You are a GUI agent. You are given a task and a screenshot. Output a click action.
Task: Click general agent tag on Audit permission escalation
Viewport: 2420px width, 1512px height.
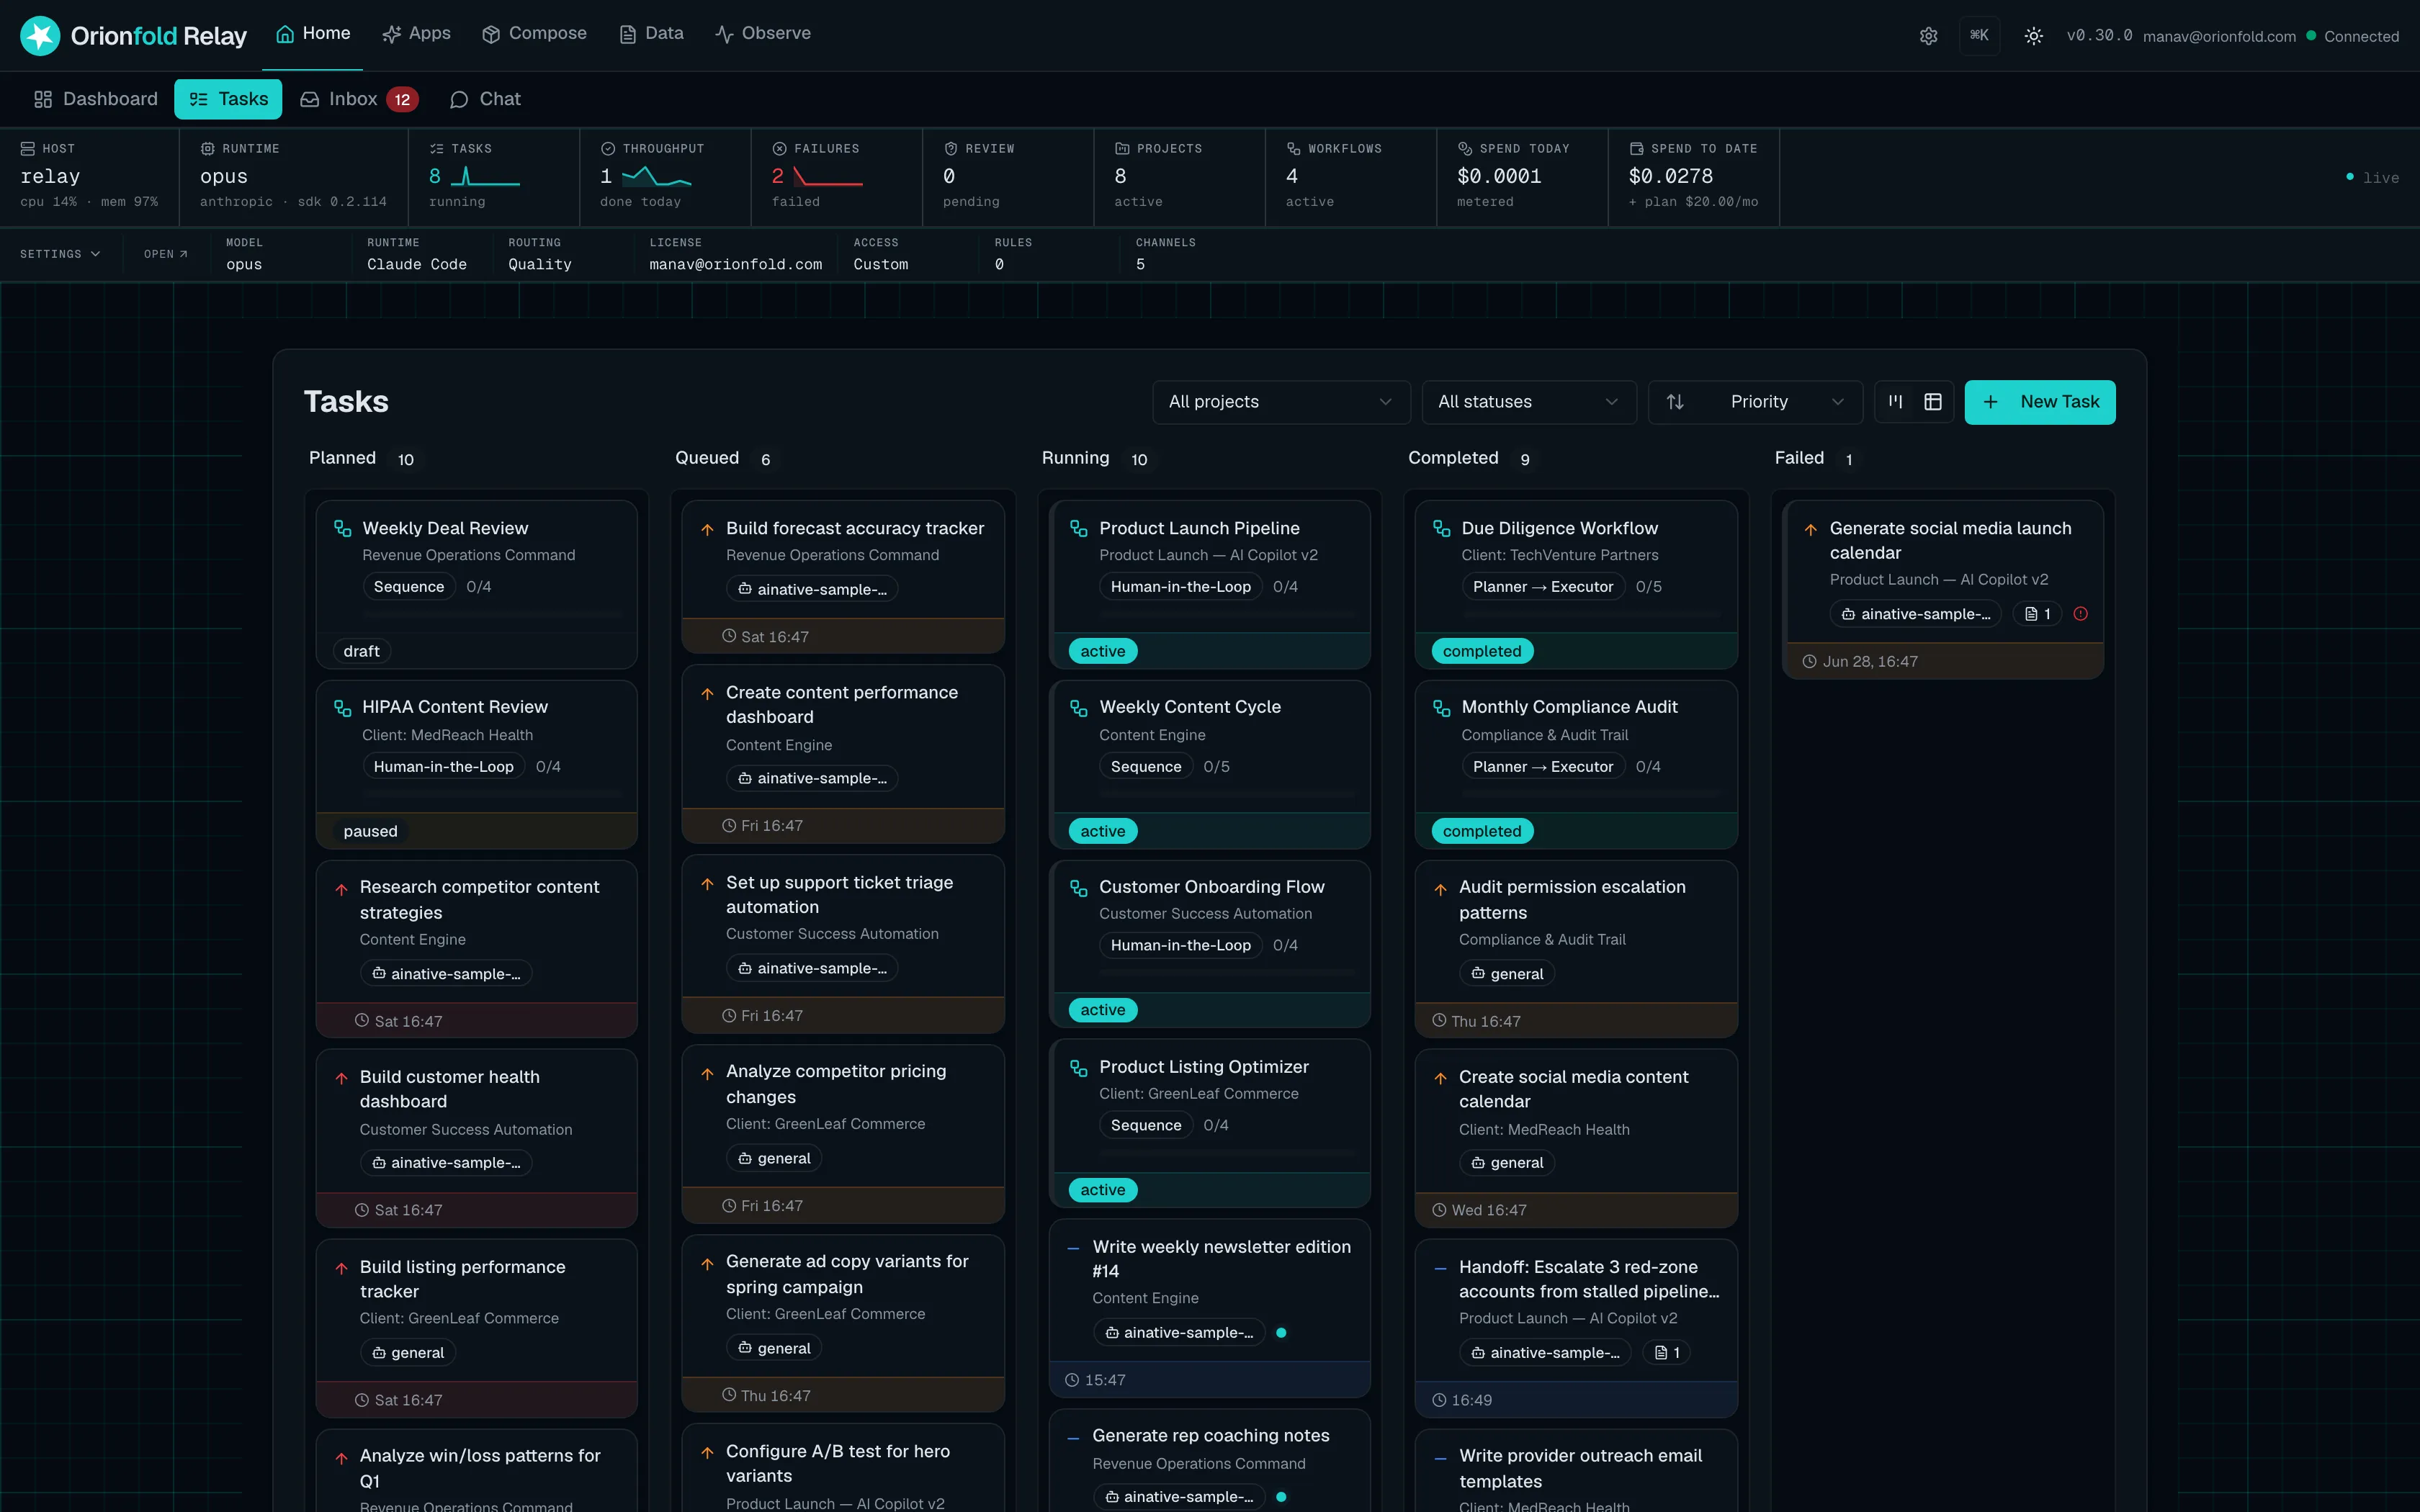(x=1506, y=973)
